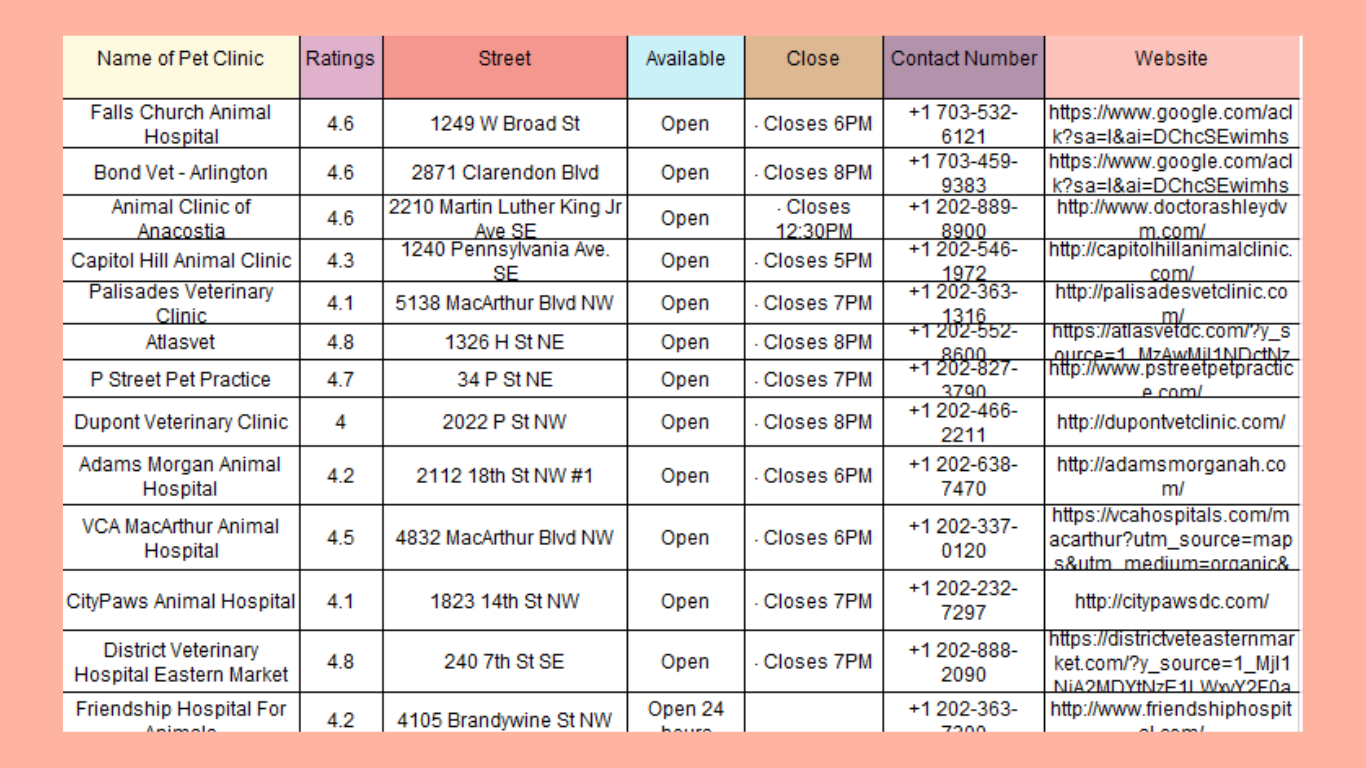The height and width of the screenshot is (768, 1366).
Task: Select the "Falls Church Animal Hospital" cell
Action: 181,124
